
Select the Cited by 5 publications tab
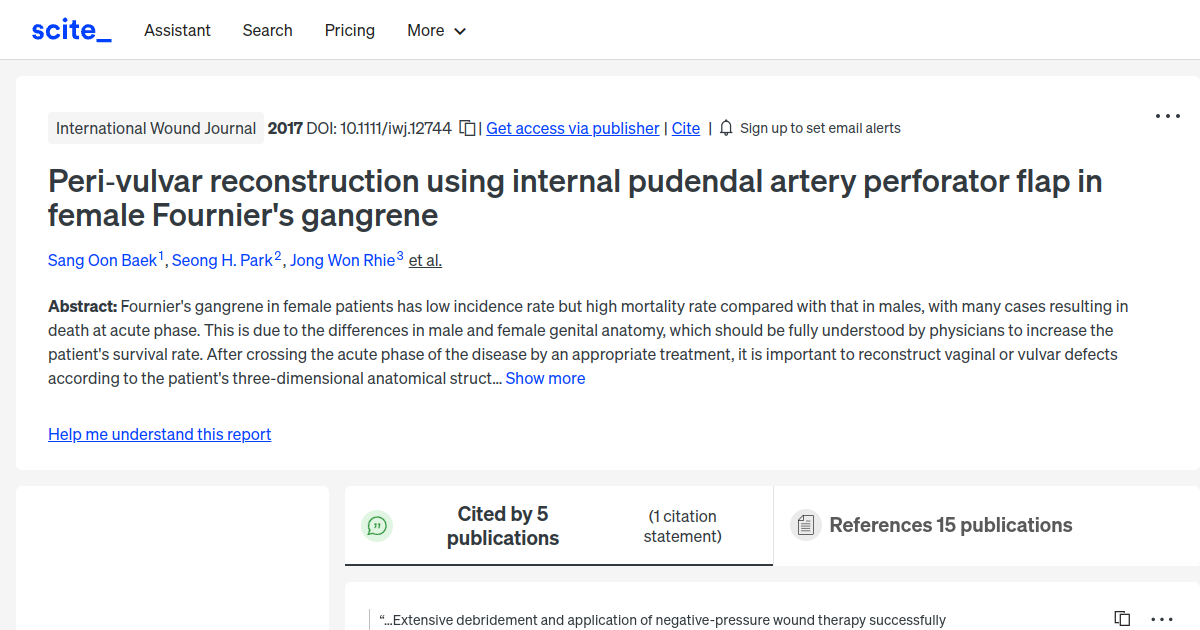pos(502,524)
